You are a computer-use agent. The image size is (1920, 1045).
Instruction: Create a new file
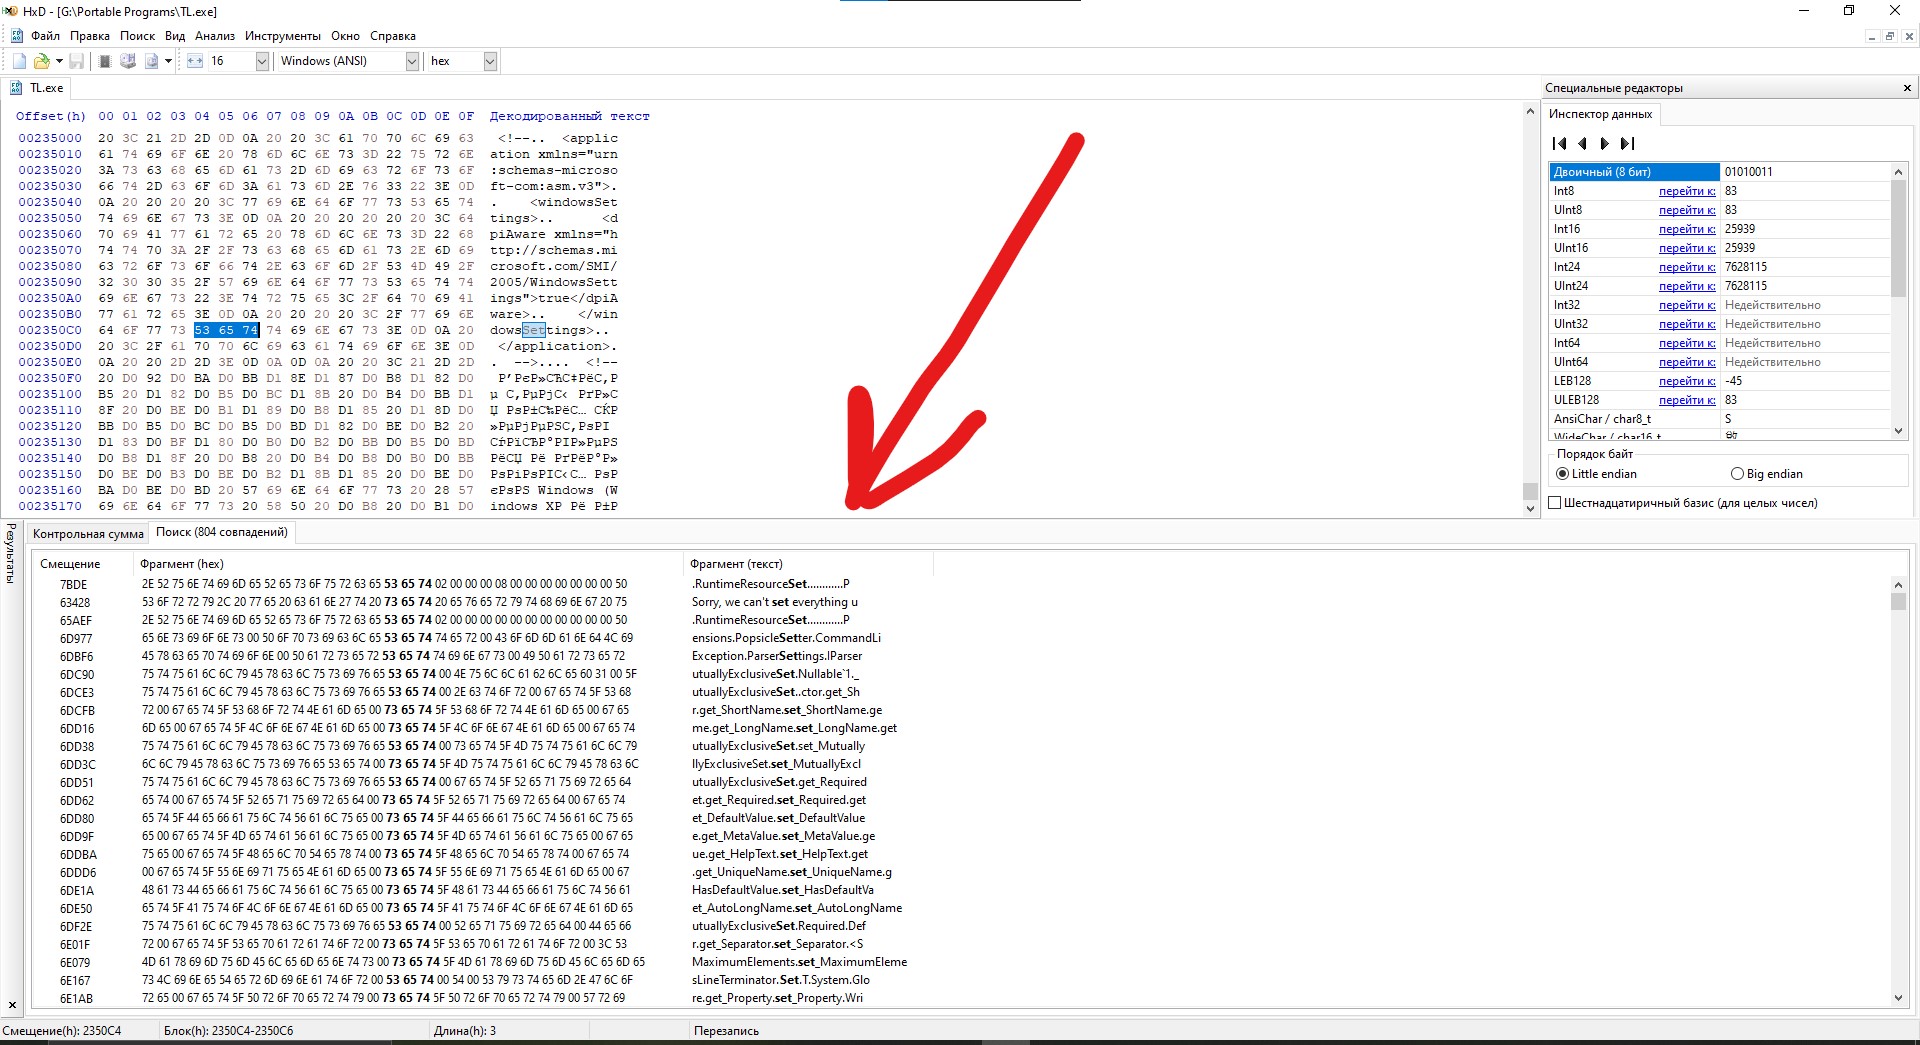(18, 61)
